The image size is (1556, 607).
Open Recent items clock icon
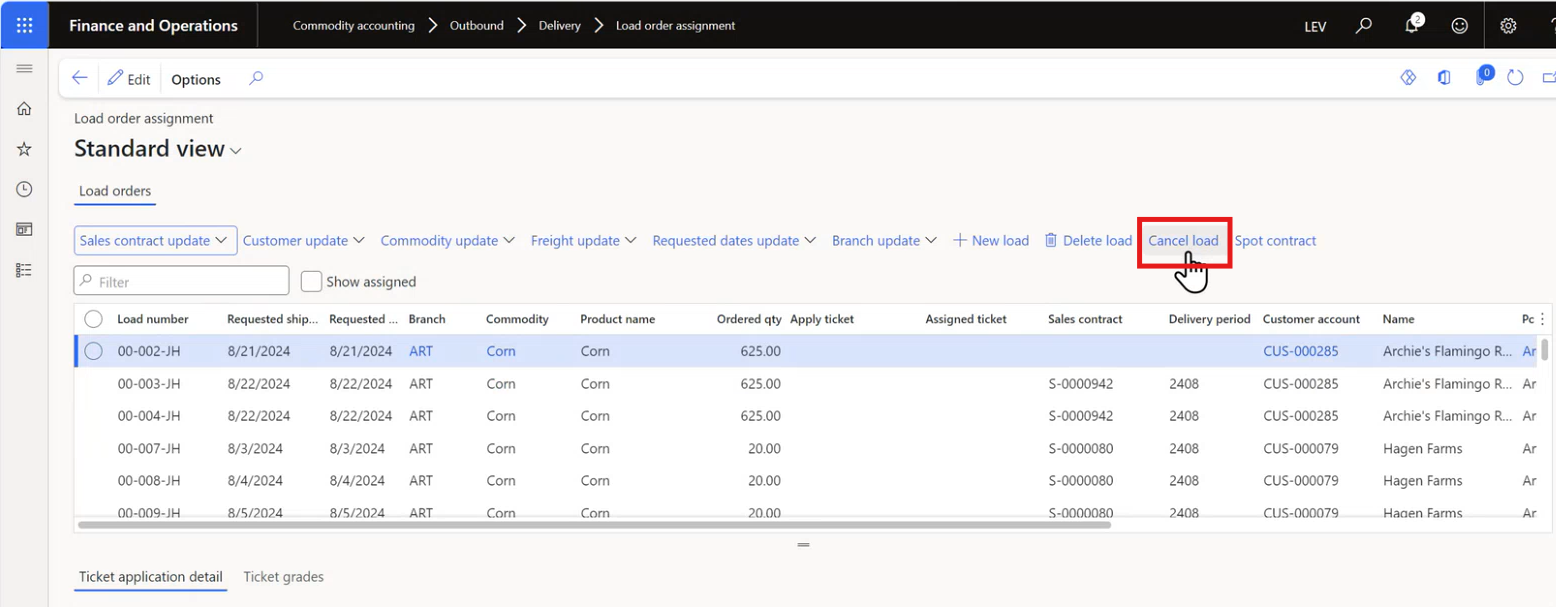pyautogui.click(x=24, y=188)
